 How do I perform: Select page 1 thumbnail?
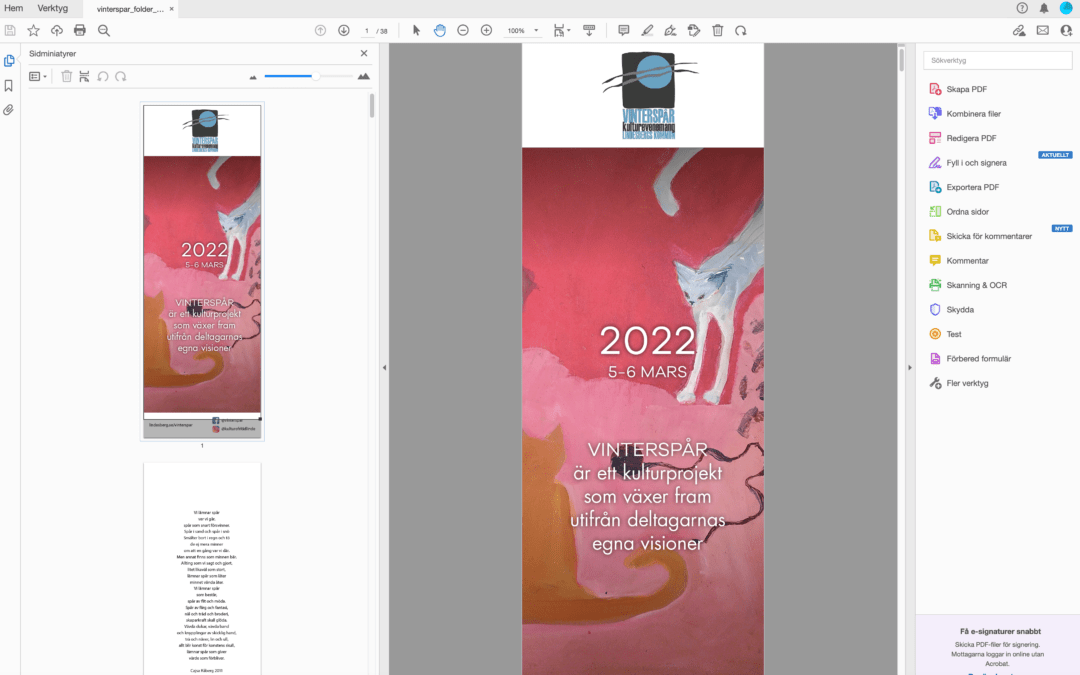(202, 271)
